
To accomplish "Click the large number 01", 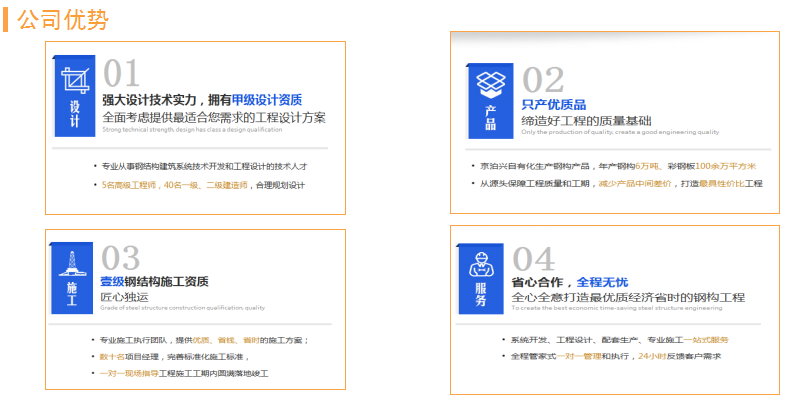I will [x=122, y=74].
